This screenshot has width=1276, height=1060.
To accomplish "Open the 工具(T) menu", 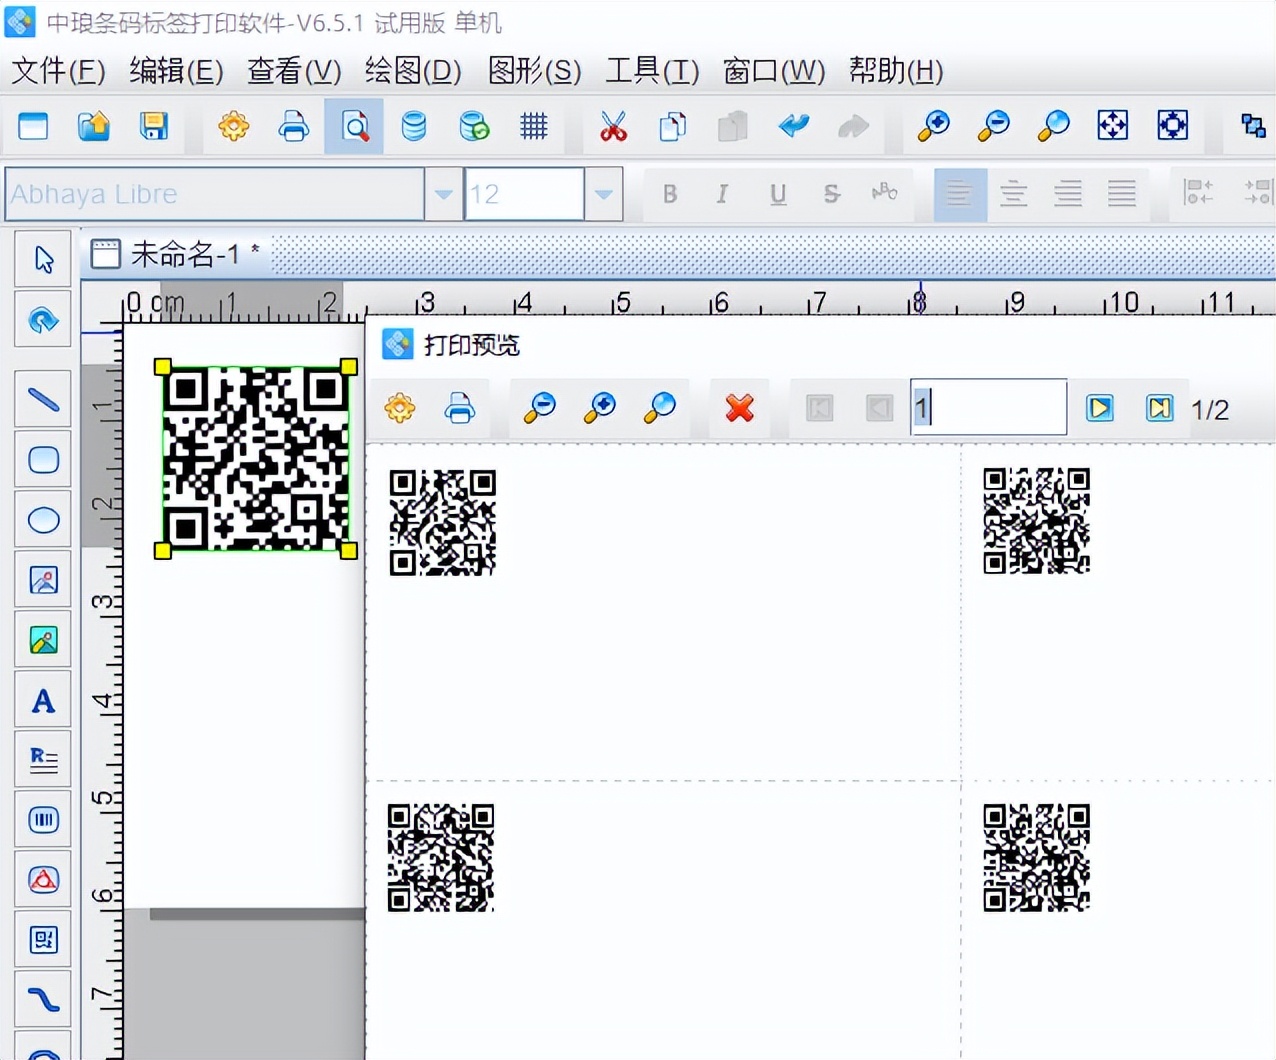I will coord(652,71).
